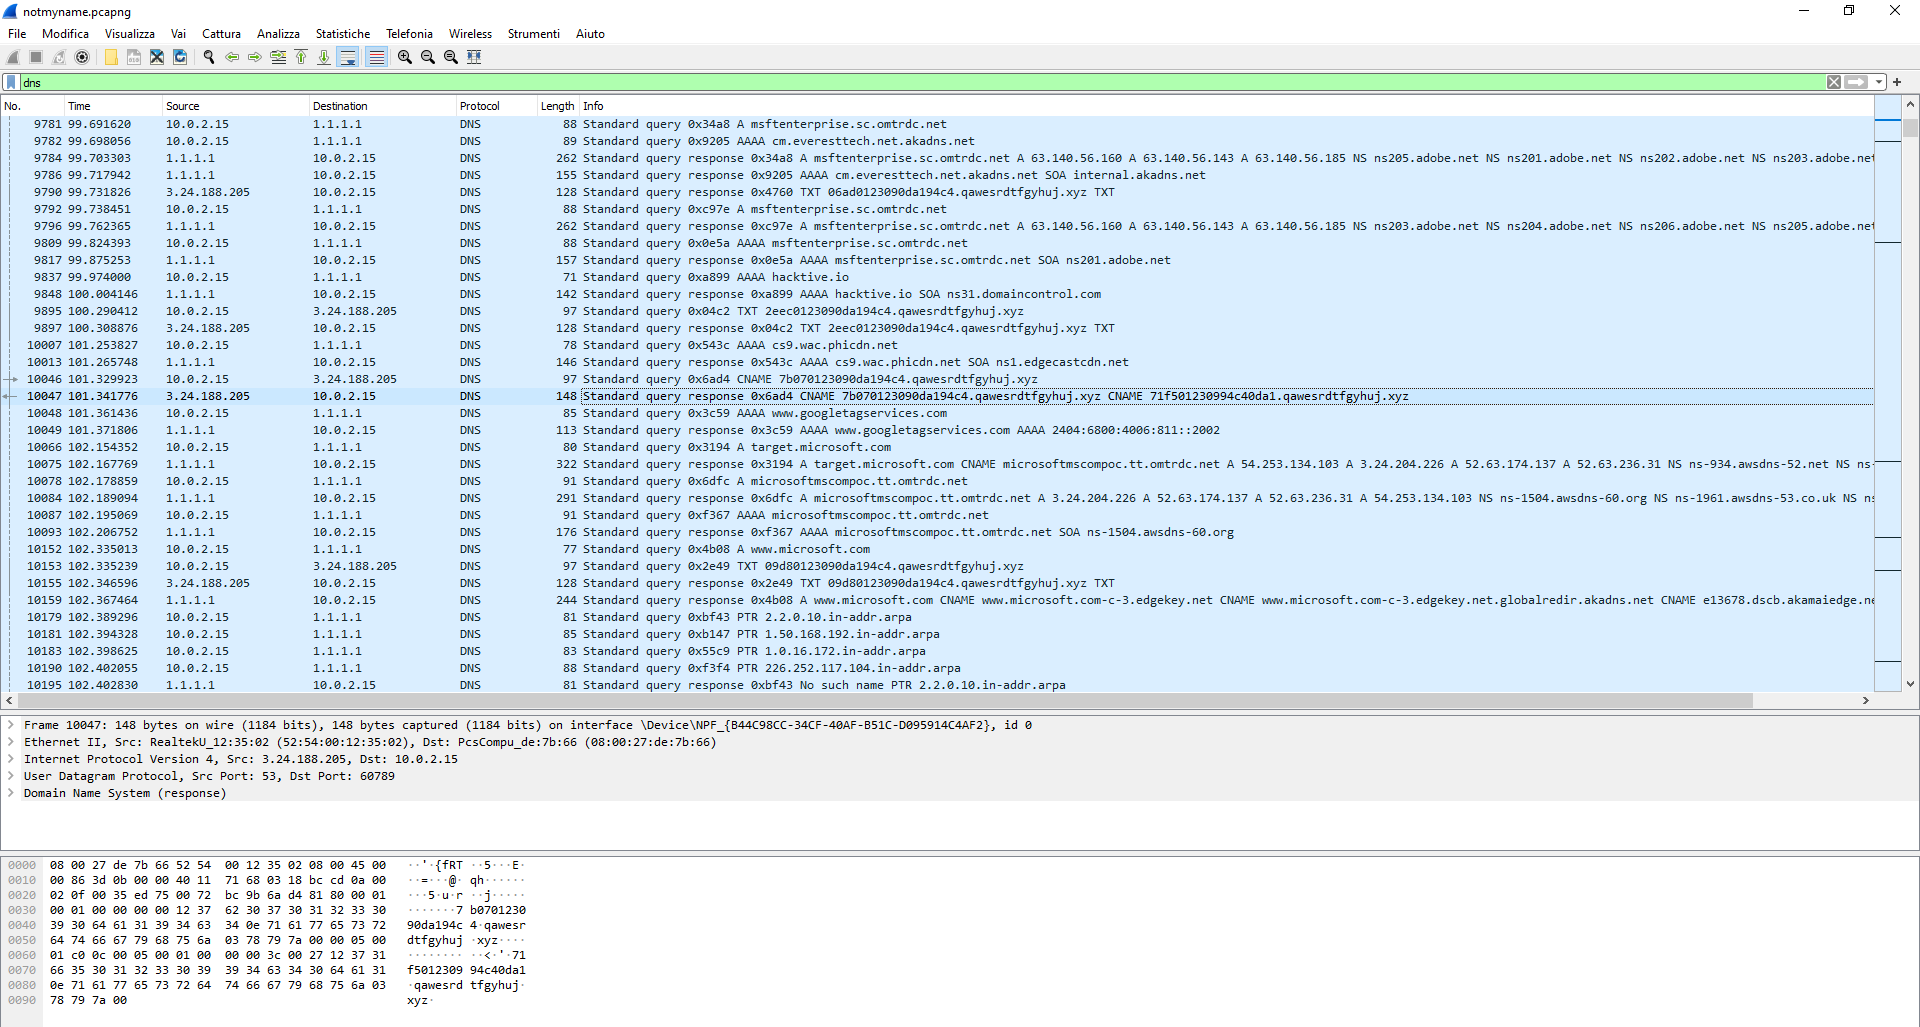This screenshot has height=1027, width=1920.
Task: Find a packet with the magnifier icon
Action: [209, 57]
